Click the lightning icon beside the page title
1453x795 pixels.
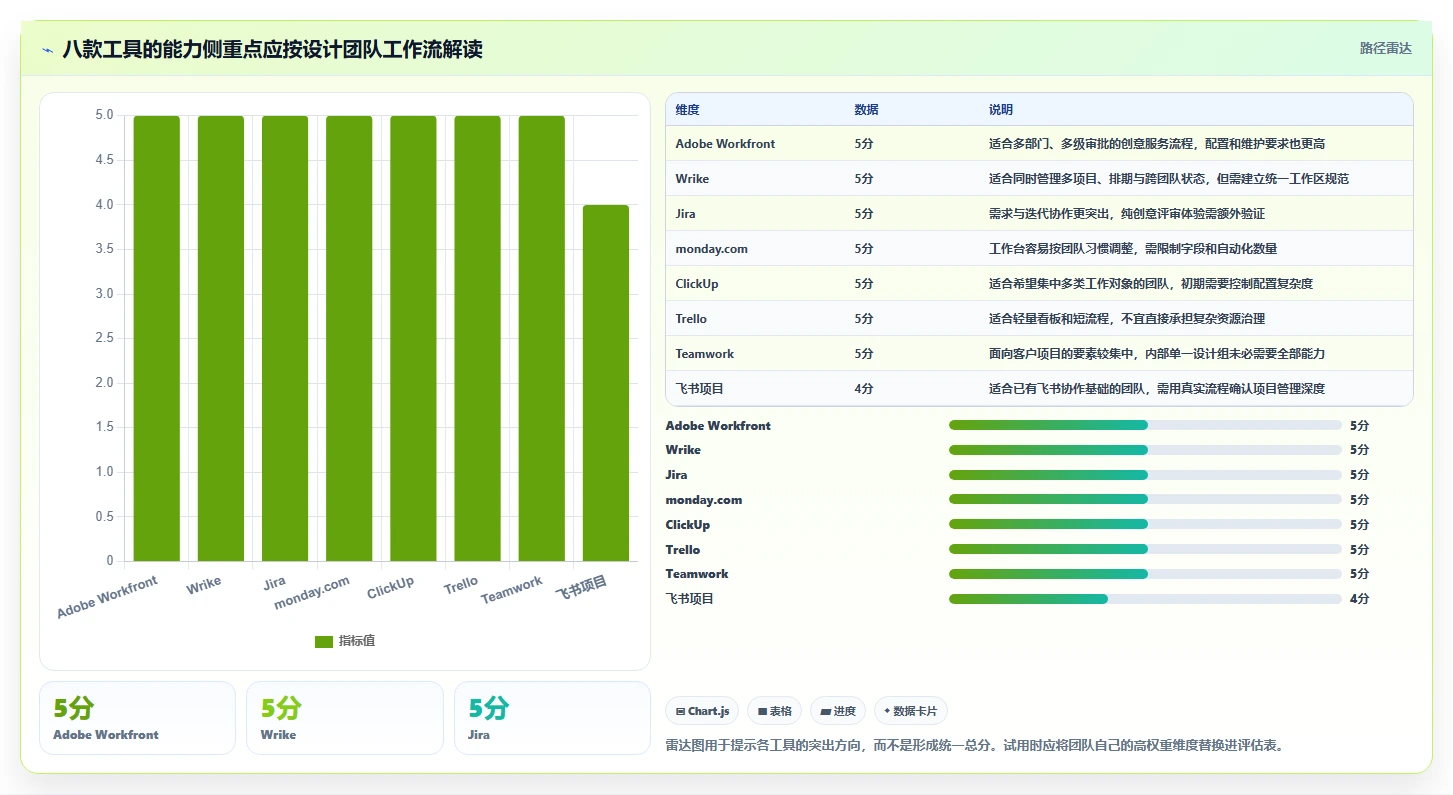(x=48, y=49)
